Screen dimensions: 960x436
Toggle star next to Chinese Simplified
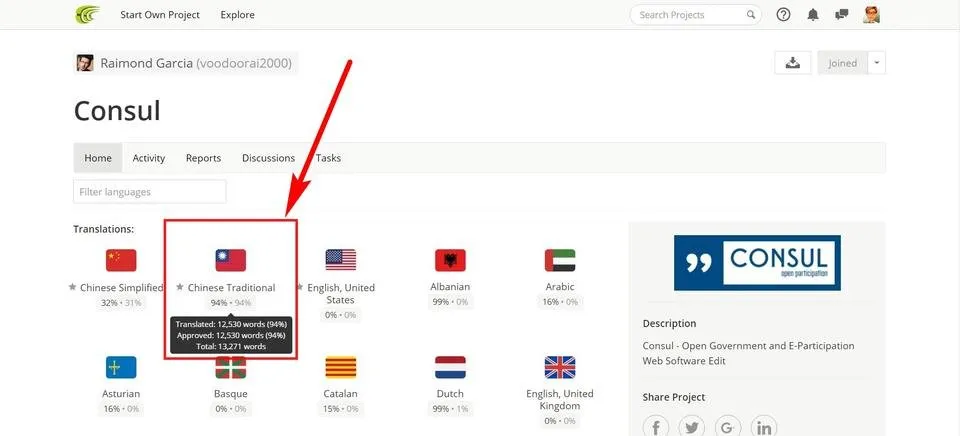tap(72, 287)
